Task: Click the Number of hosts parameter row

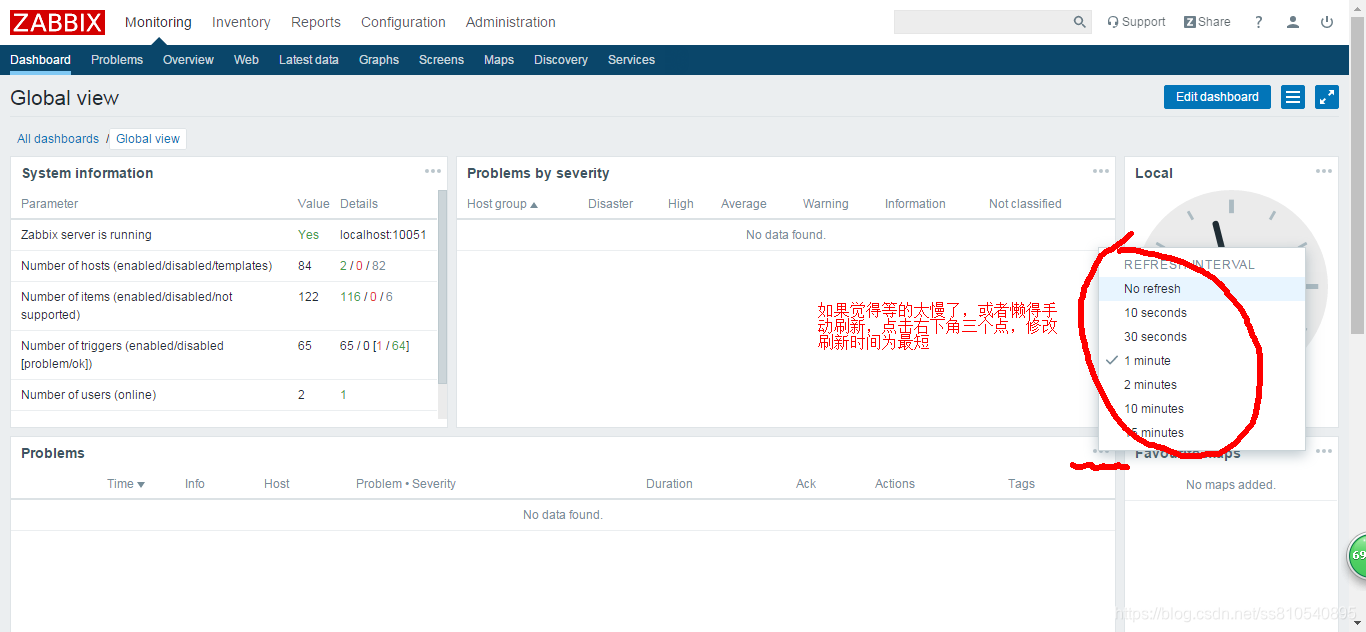Action: [x=224, y=266]
